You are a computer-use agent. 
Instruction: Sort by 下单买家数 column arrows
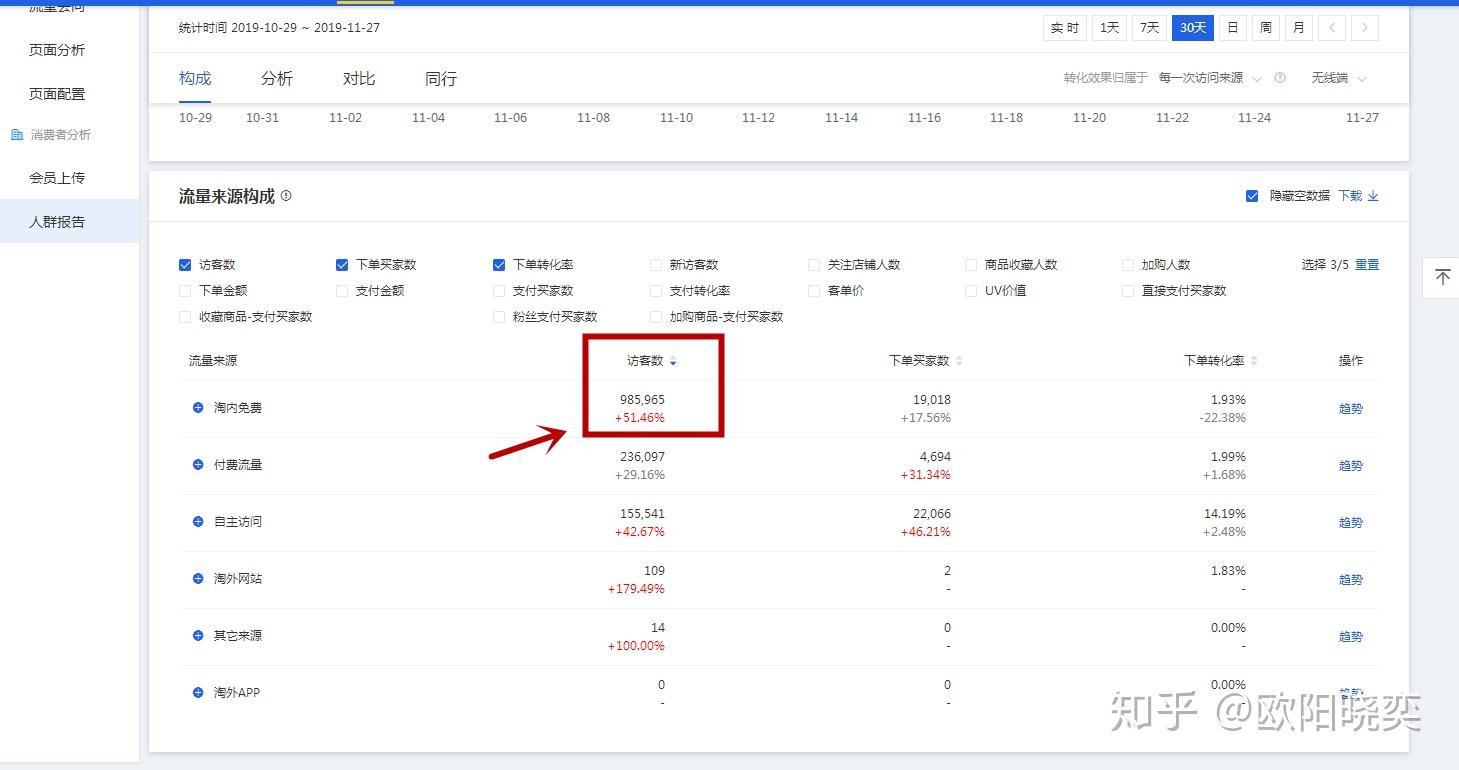point(959,361)
